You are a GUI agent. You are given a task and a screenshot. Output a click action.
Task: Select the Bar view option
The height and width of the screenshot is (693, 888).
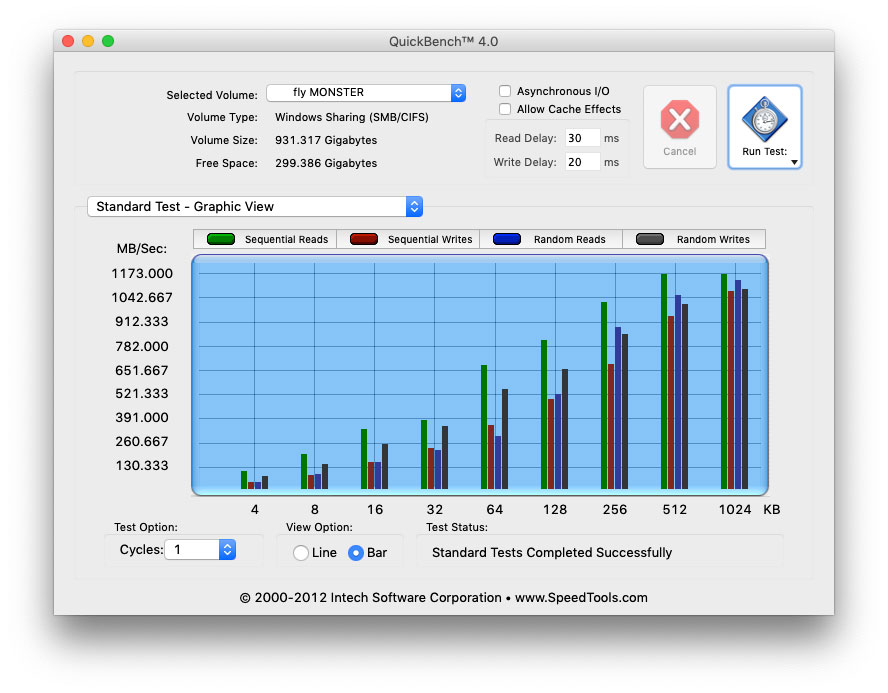tap(355, 553)
